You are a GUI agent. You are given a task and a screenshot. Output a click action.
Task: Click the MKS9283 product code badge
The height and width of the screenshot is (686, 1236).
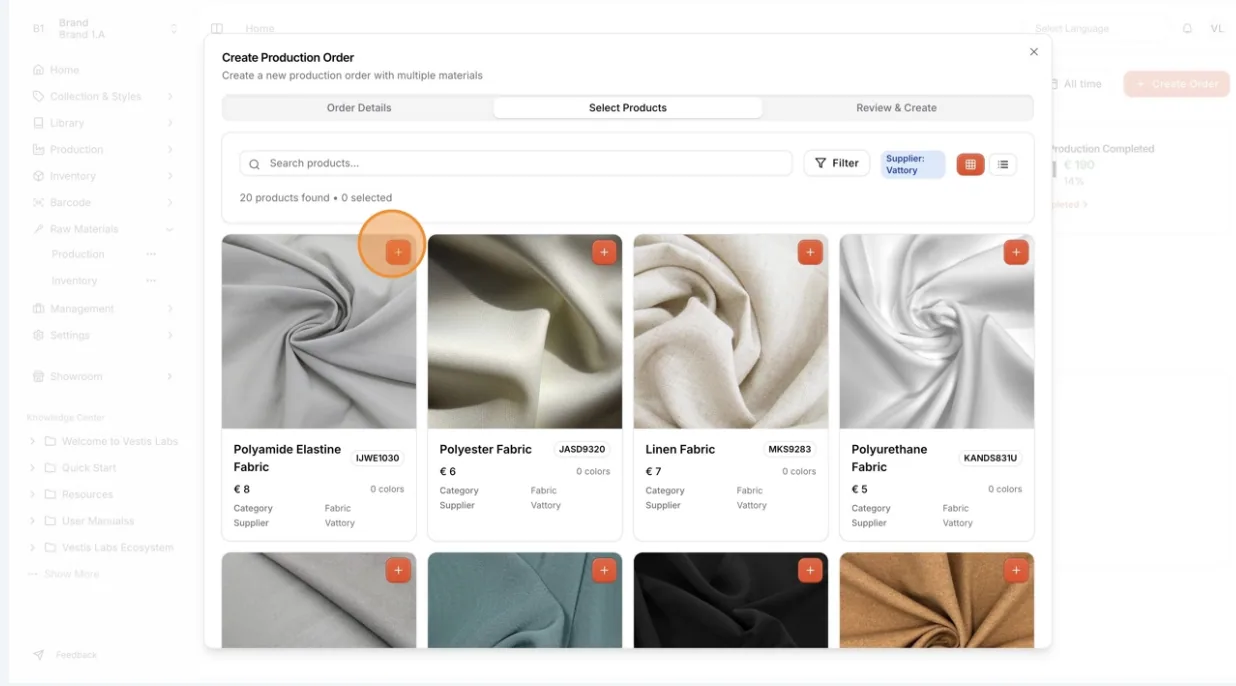coord(789,450)
